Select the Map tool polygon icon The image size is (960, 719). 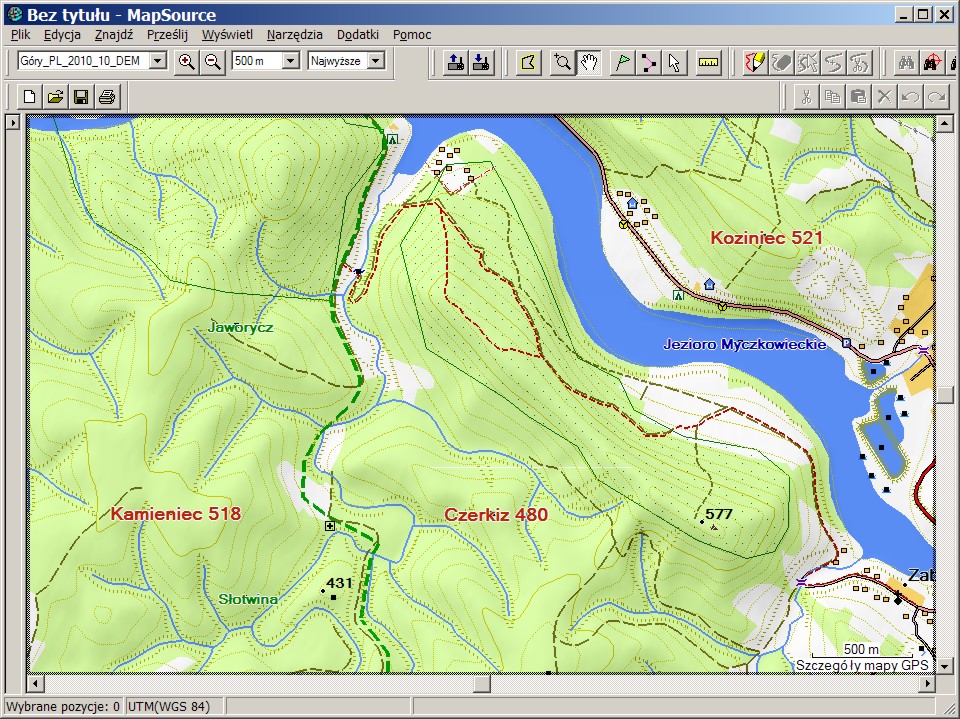pyautogui.click(x=530, y=62)
